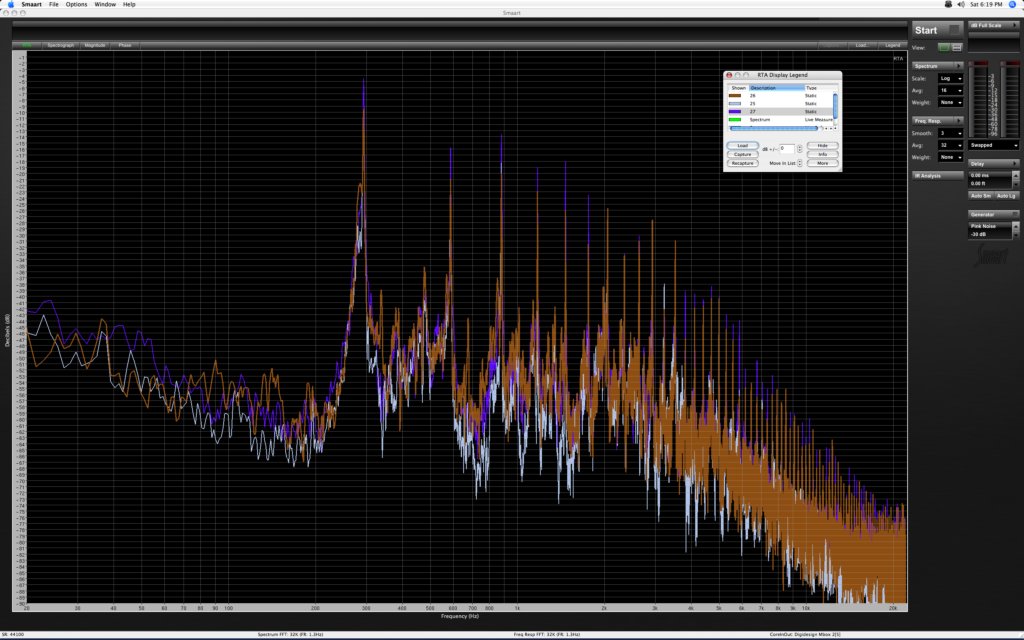Click the Description column header in the legend
This screenshot has width=1024, height=640.
pos(776,88)
